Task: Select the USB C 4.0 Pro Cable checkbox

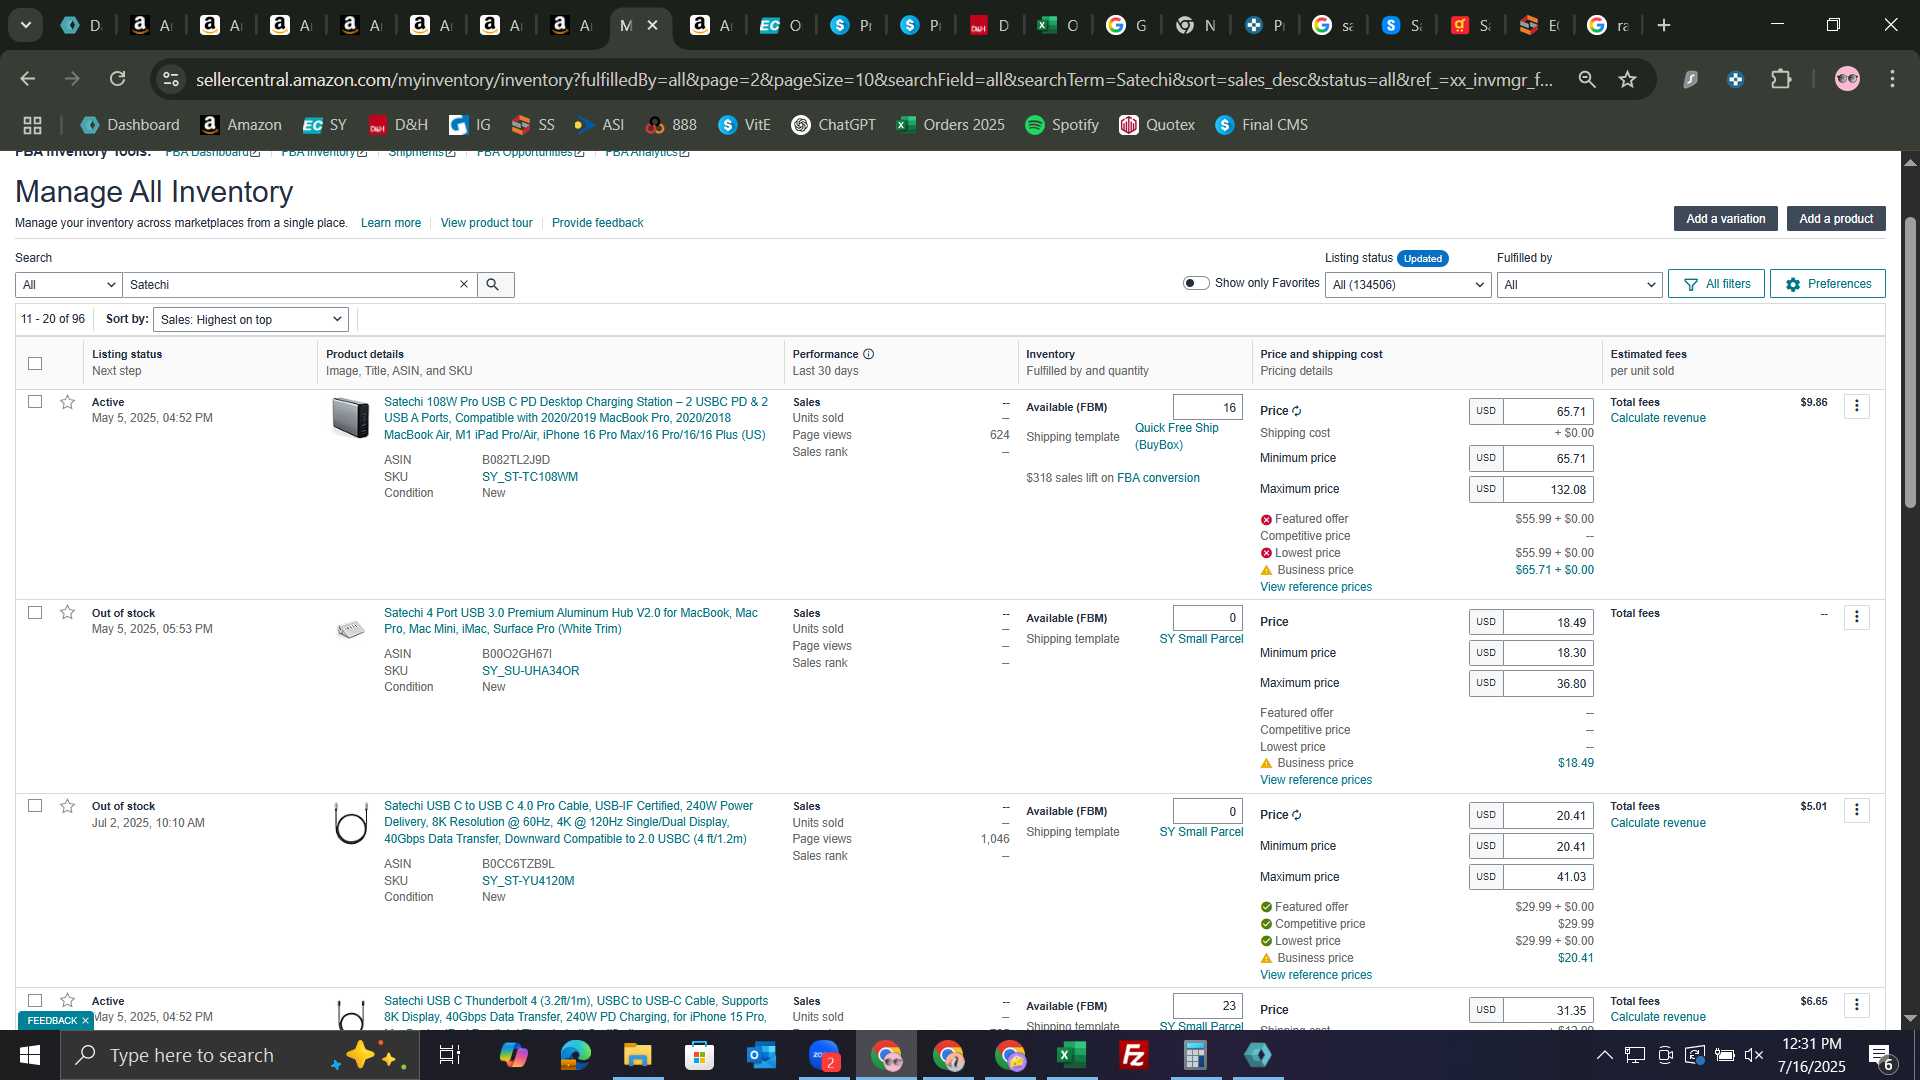Action: coord(35,806)
